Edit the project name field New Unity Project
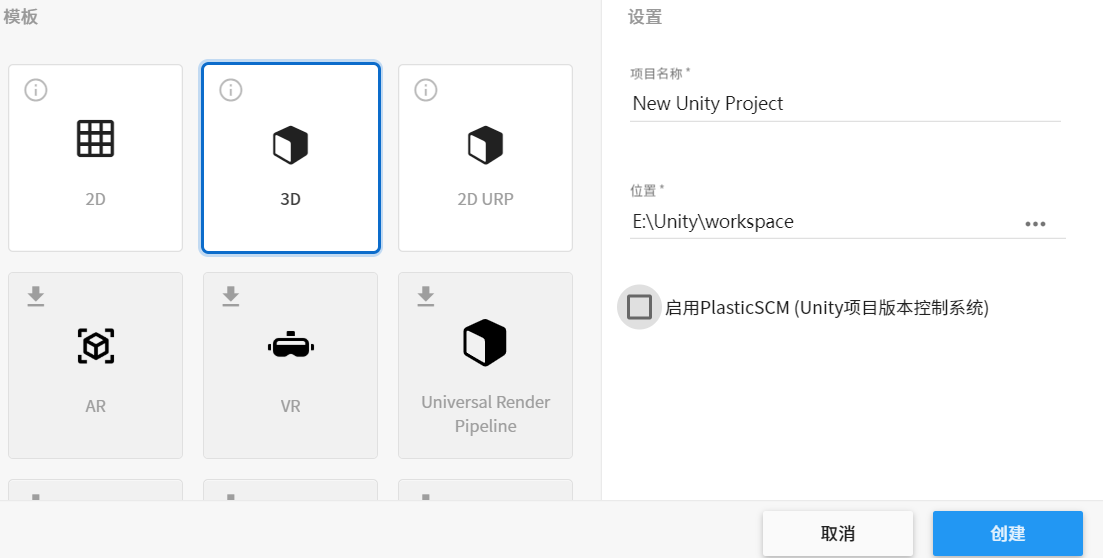This screenshot has height=558, width=1103. coord(845,104)
